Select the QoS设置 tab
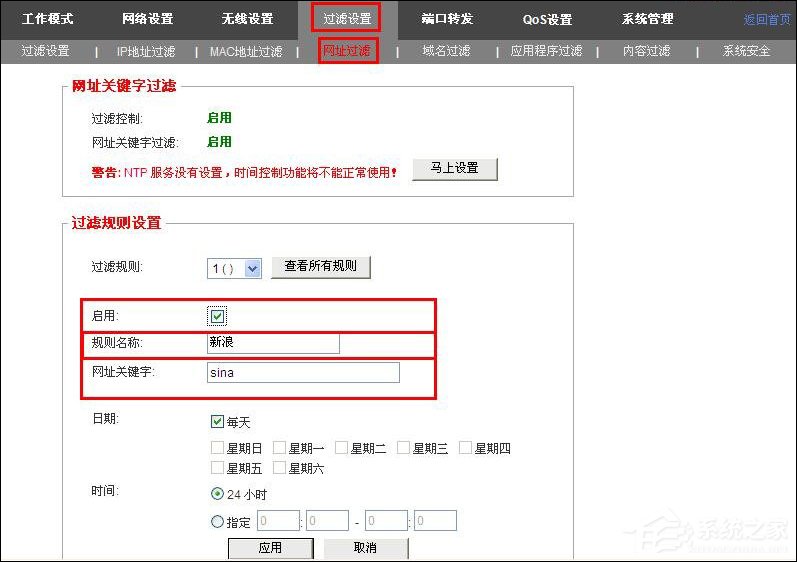Image resolution: width=797 pixels, height=562 pixels. 547,19
